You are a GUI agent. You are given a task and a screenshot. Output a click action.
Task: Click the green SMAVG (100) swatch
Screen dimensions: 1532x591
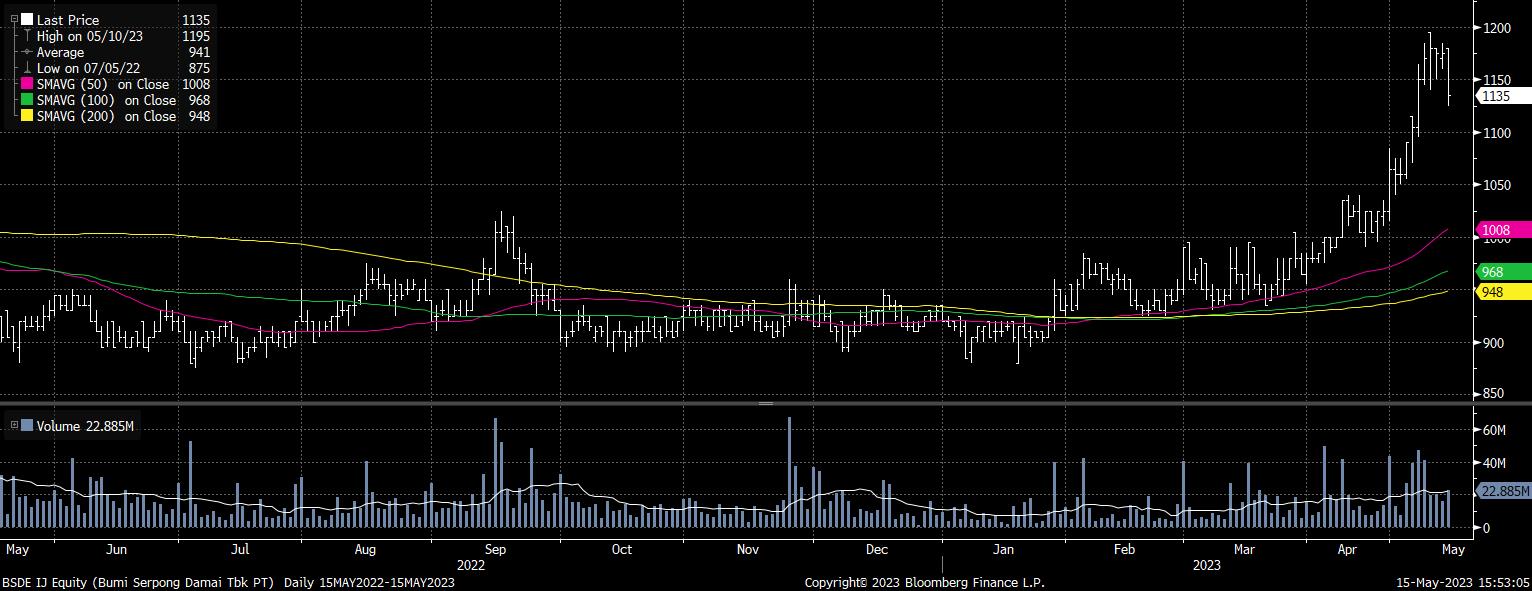point(27,100)
